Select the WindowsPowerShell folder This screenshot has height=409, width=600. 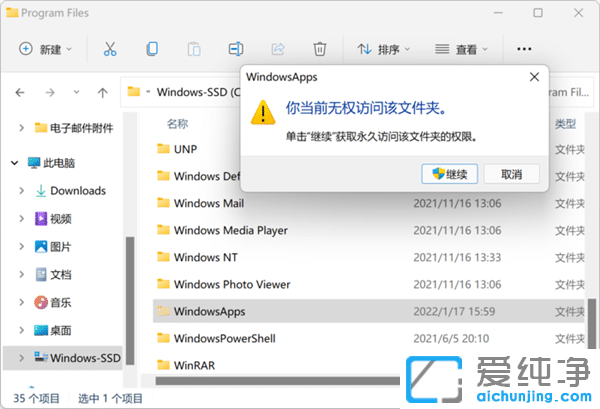click(x=368, y=338)
